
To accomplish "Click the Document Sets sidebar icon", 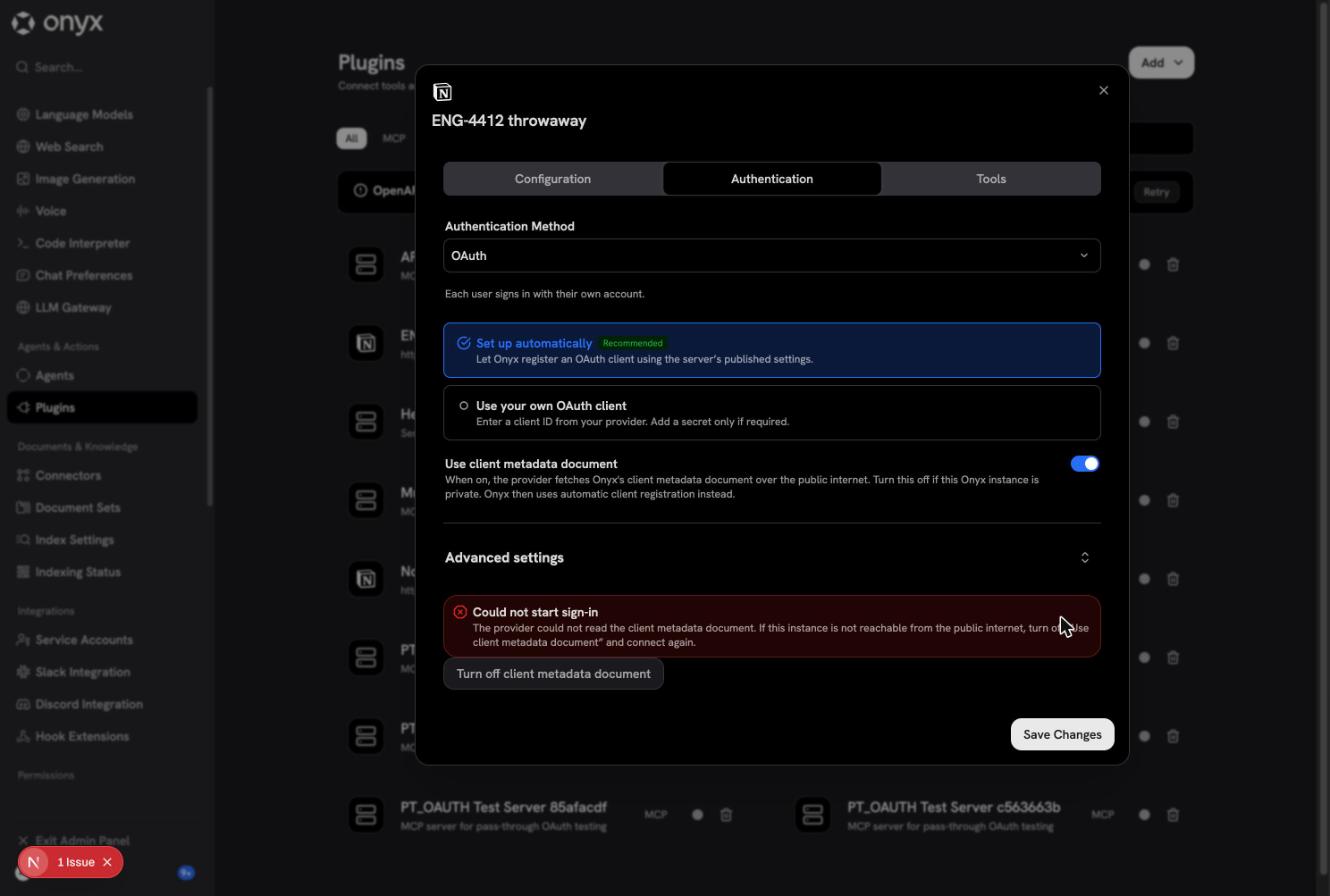I will (23, 508).
